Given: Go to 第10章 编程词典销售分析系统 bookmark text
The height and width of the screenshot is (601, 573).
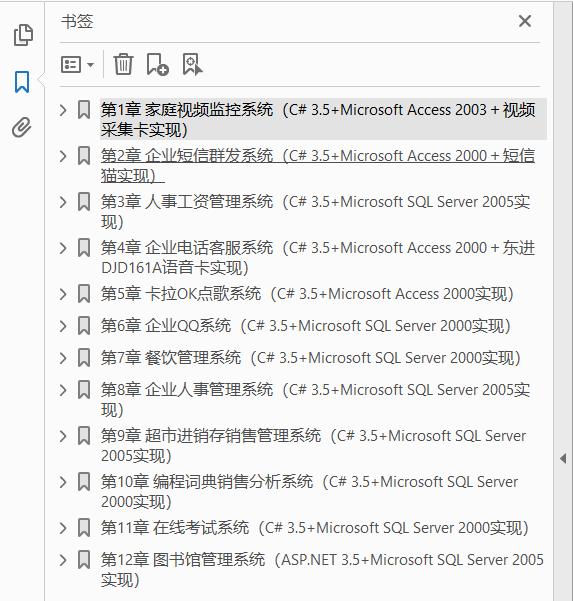Looking at the screenshot, I should click(310, 491).
